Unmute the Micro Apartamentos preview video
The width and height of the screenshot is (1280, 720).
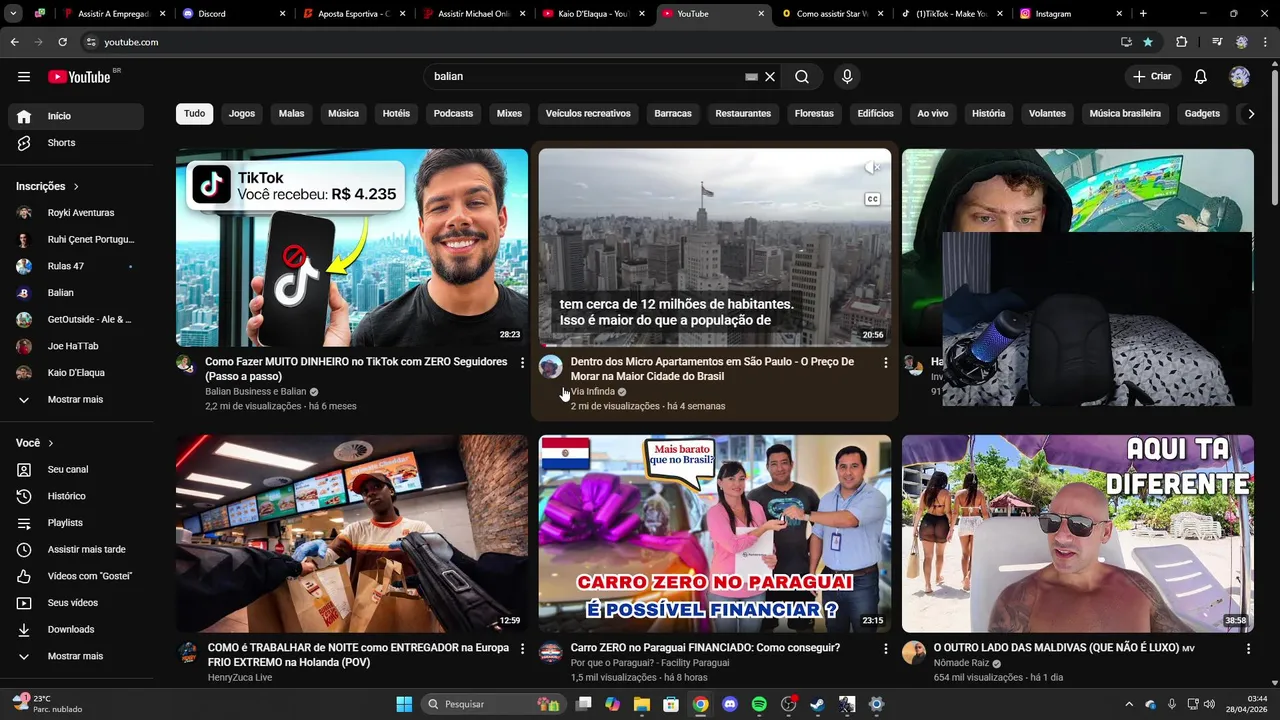point(872,167)
